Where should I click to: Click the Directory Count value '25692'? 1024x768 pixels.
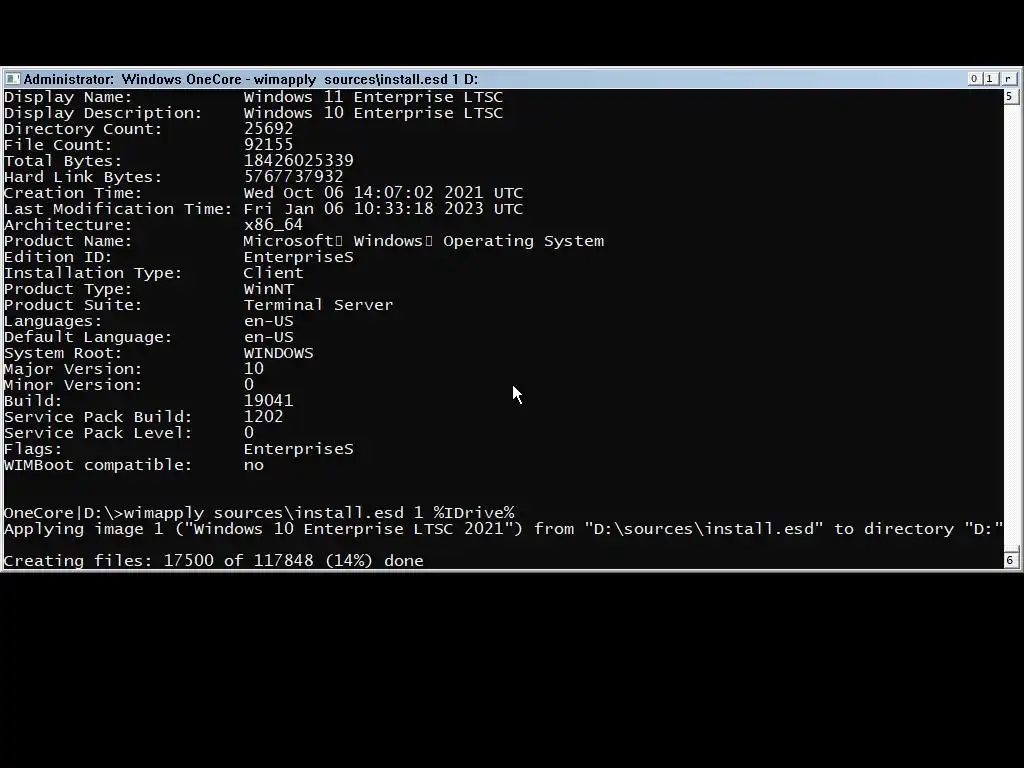(268, 129)
